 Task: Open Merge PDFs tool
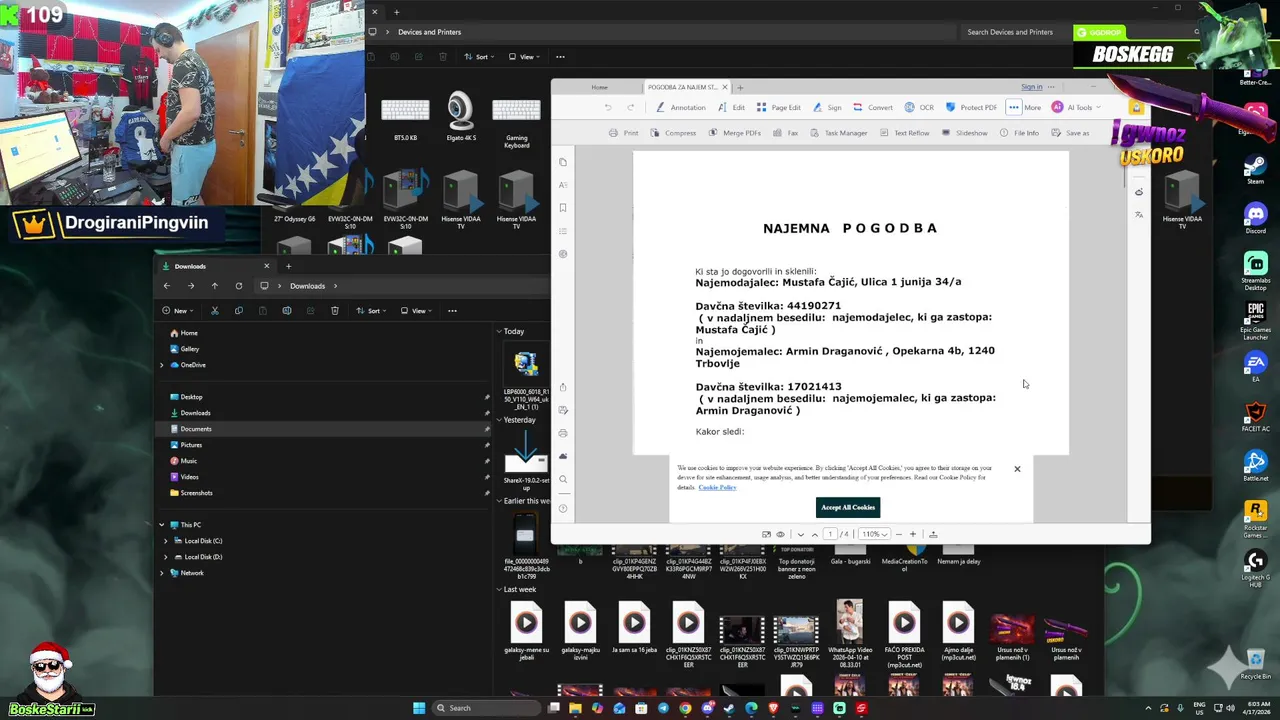pos(734,133)
